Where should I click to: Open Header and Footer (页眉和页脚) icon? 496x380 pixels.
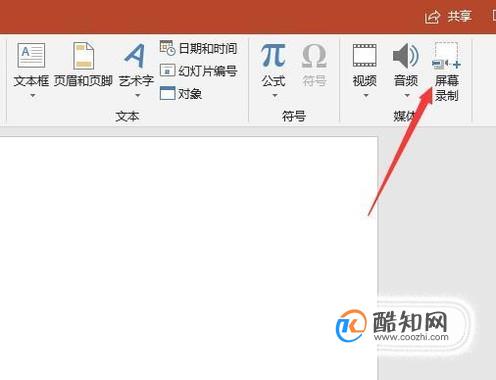83,56
